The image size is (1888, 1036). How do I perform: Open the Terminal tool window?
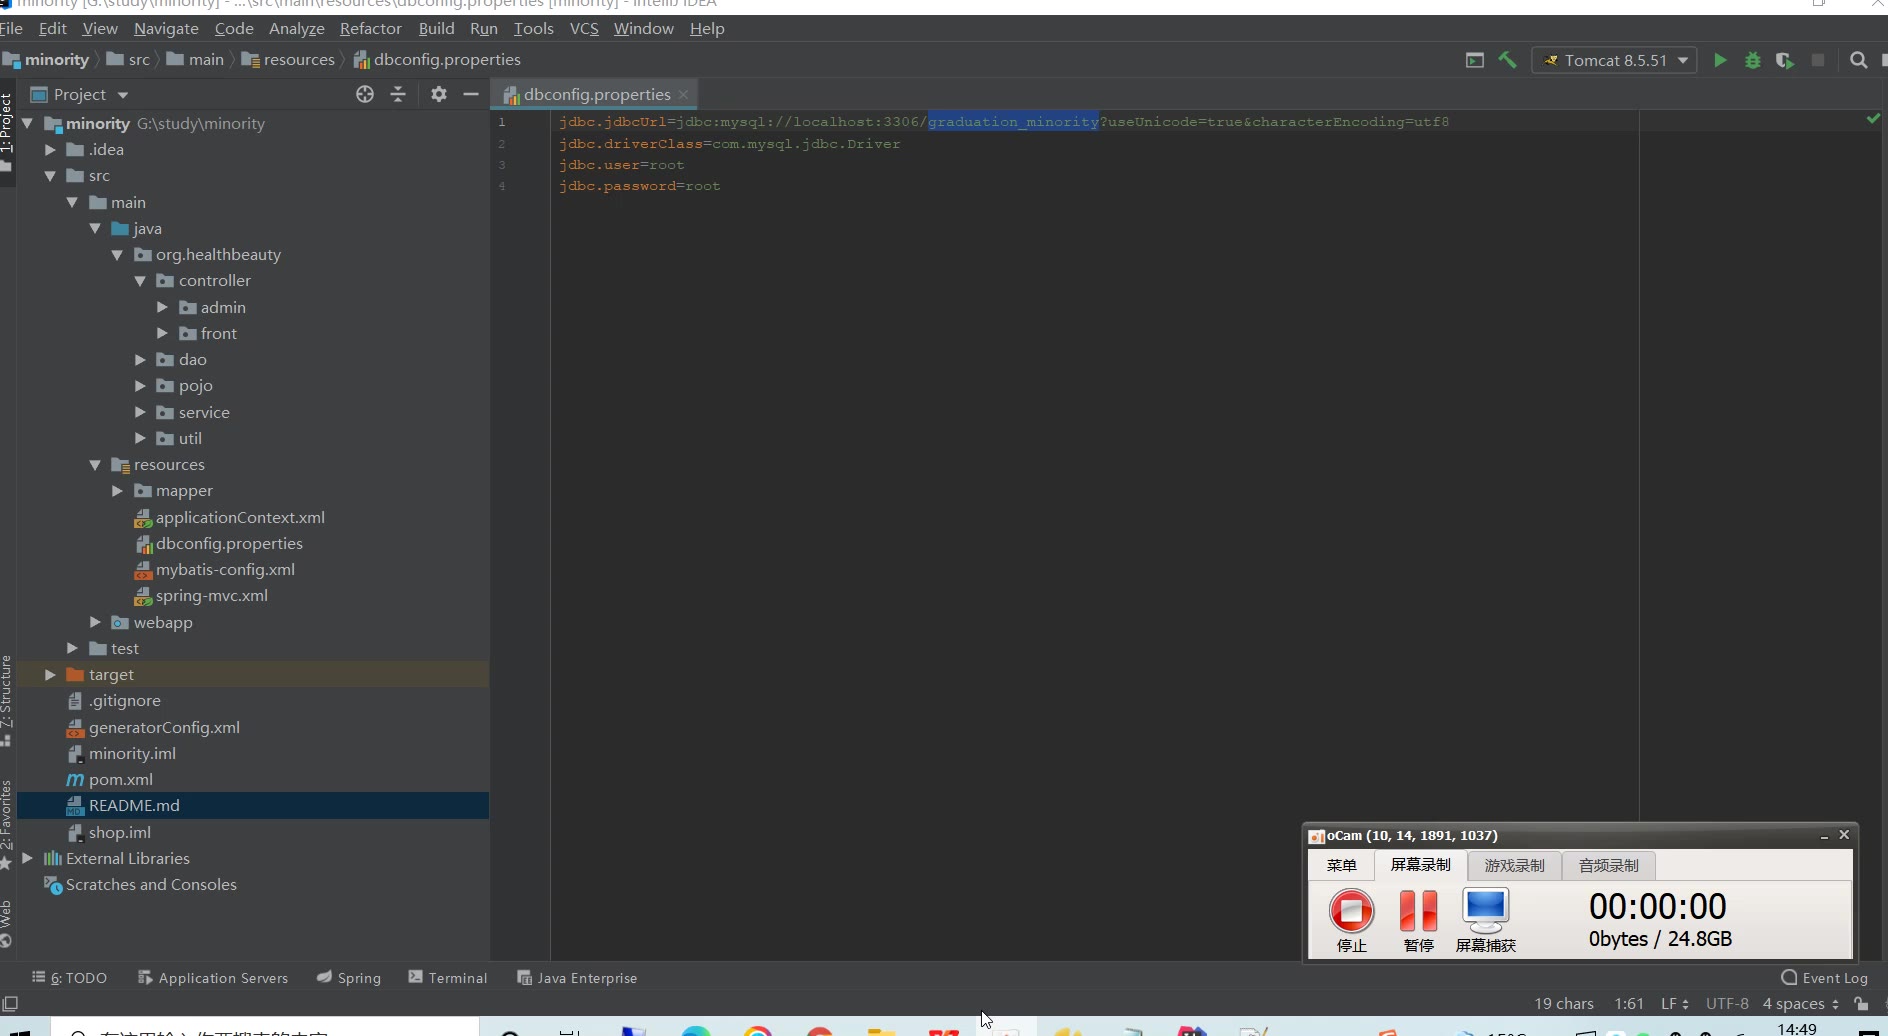coord(448,978)
